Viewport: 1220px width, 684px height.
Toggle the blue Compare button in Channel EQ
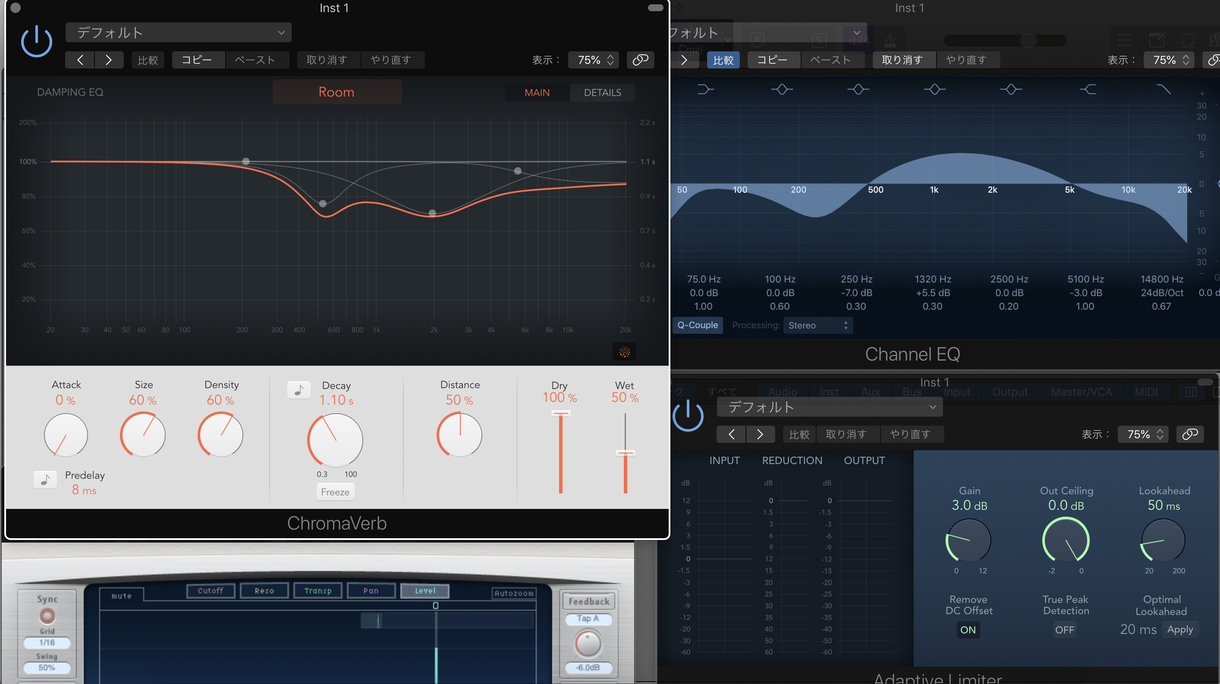pyautogui.click(x=723, y=60)
